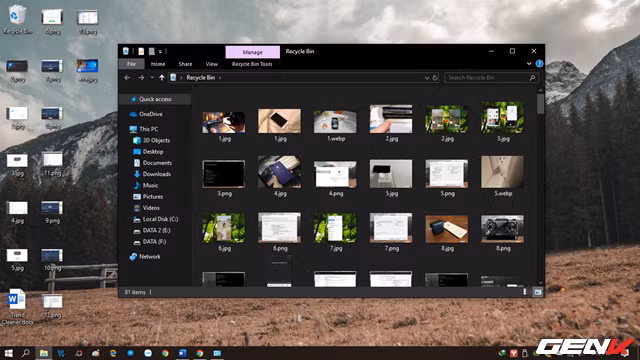Click the Manage contextual tab
This screenshot has width=640, height=360.
click(x=253, y=52)
